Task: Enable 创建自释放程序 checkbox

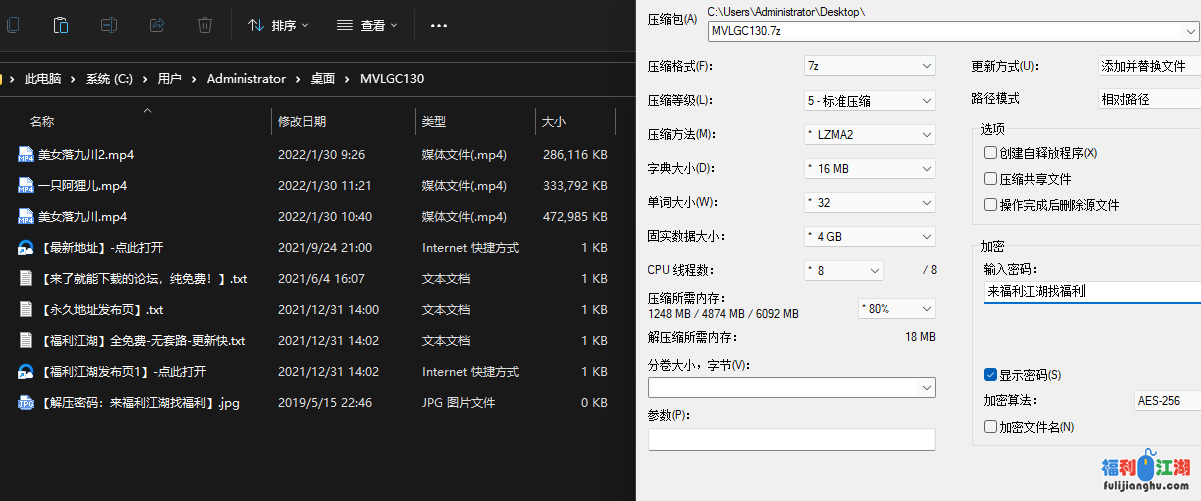Action: point(990,153)
